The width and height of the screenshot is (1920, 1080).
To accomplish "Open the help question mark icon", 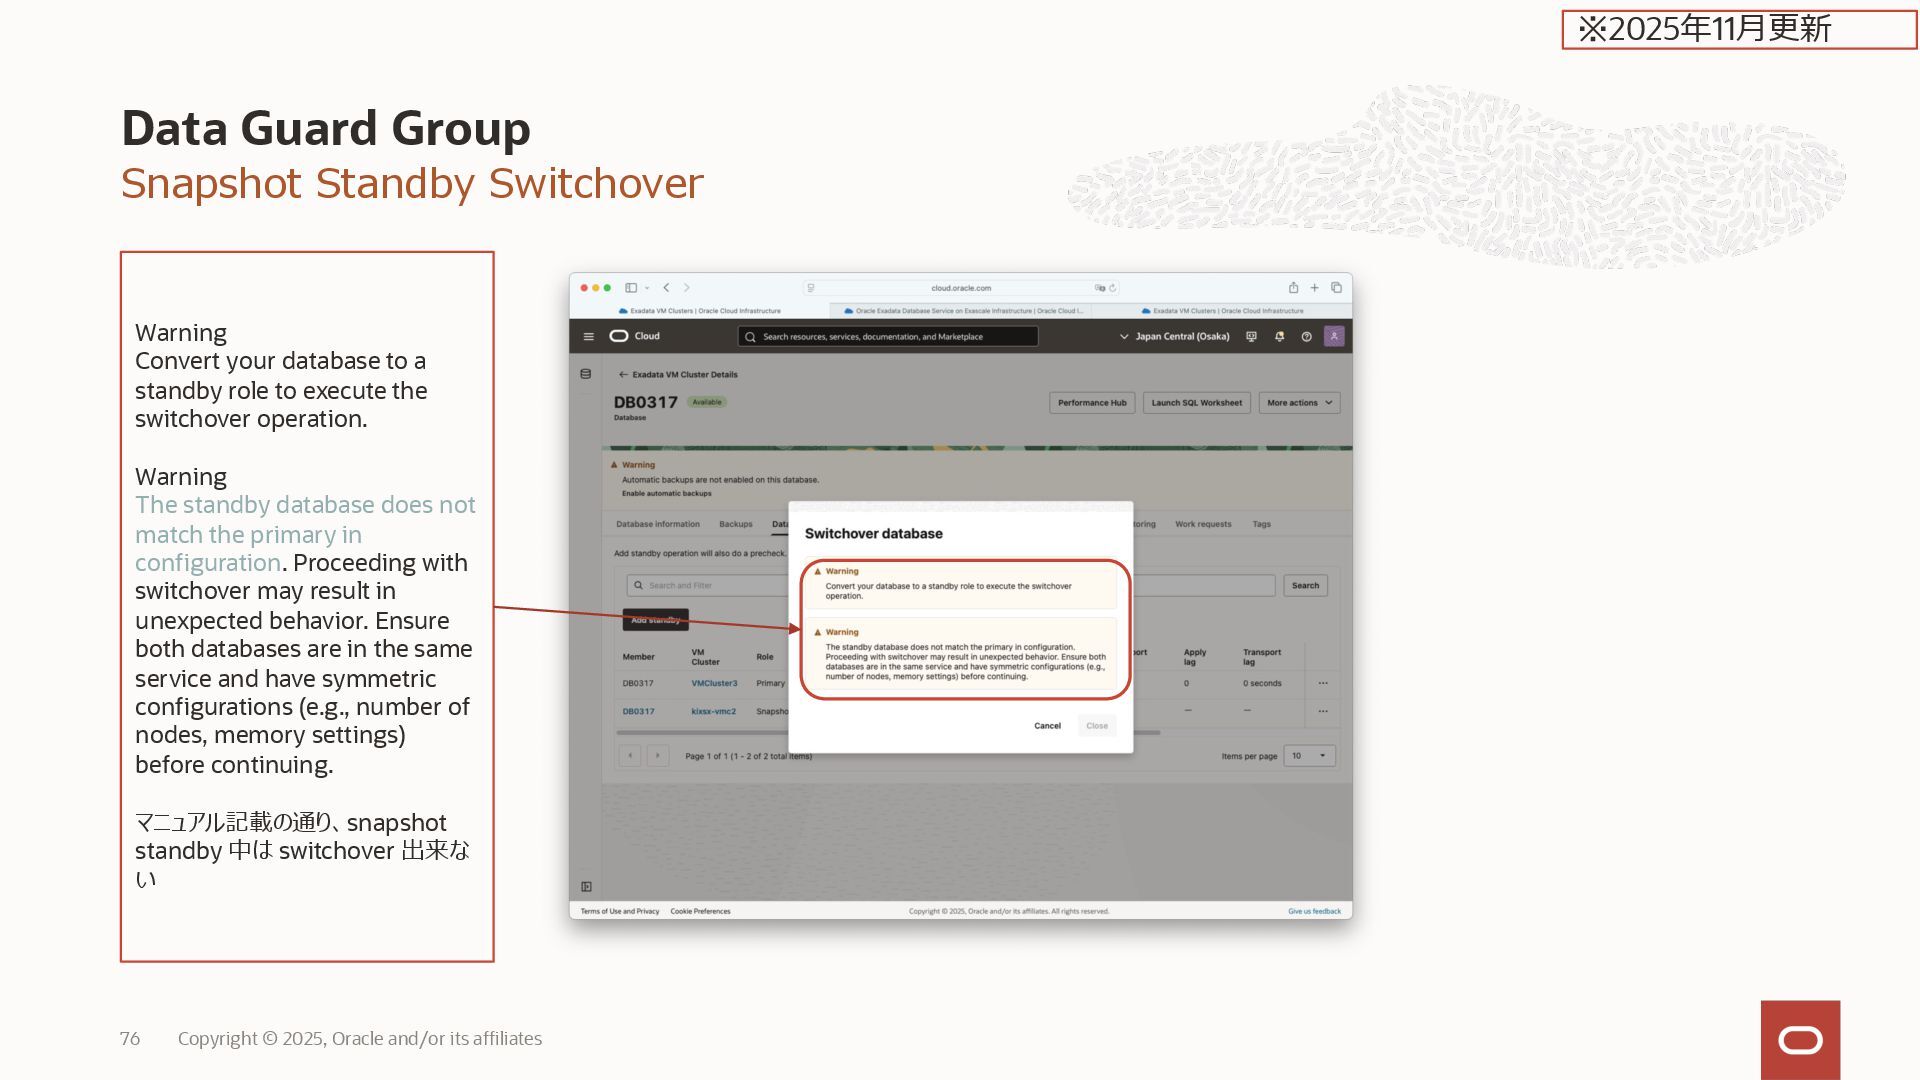I will (1306, 337).
